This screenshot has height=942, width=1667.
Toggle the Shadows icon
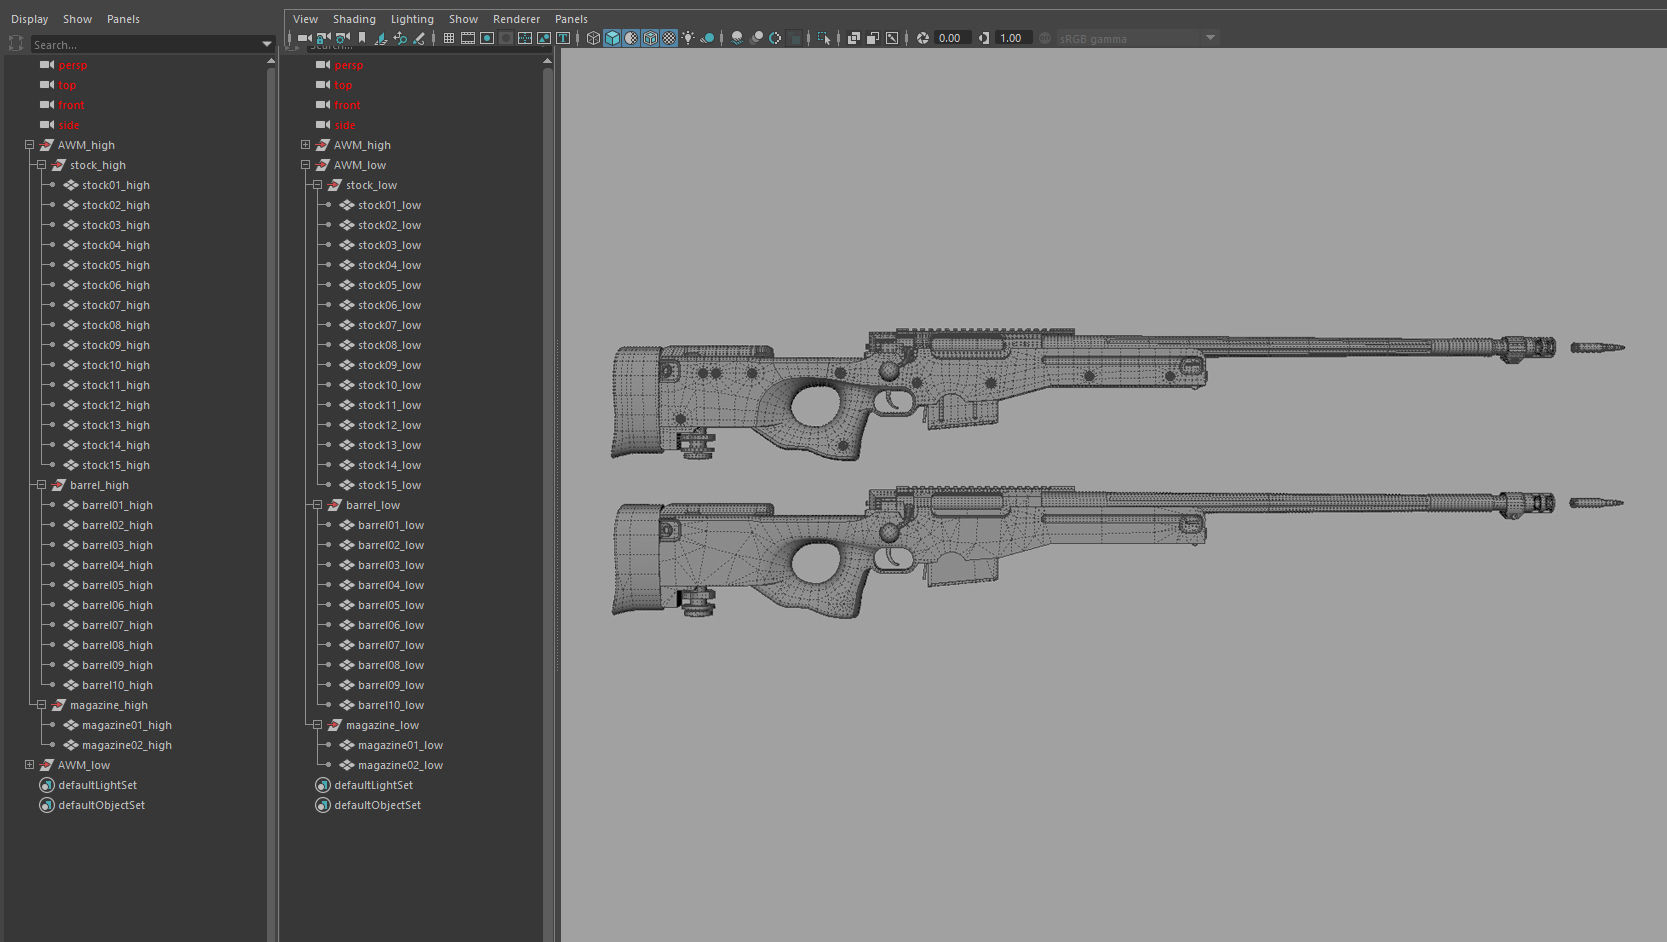click(x=707, y=38)
